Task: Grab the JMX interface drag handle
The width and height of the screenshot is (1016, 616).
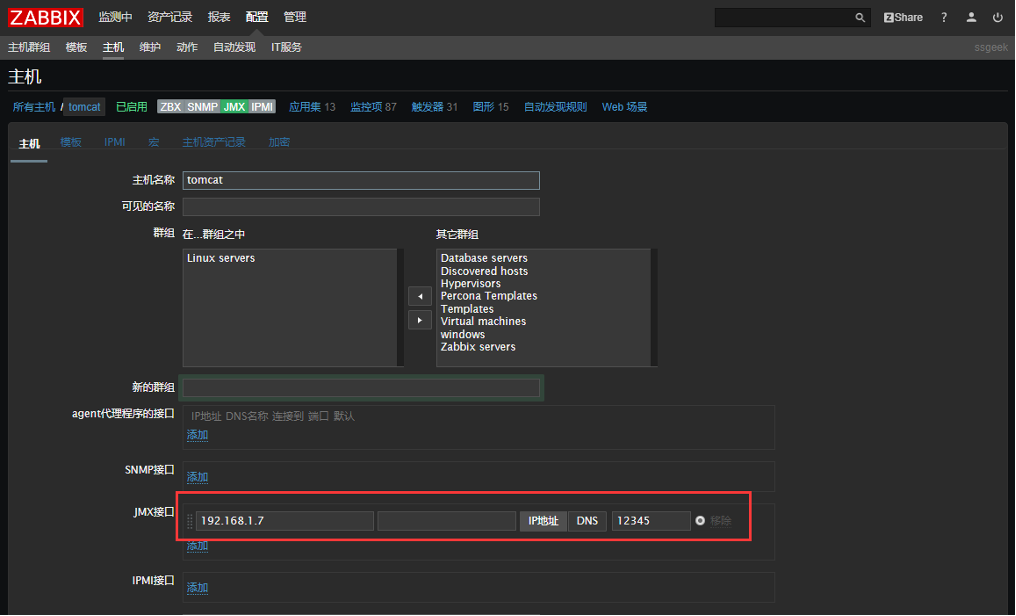Action: point(190,521)
